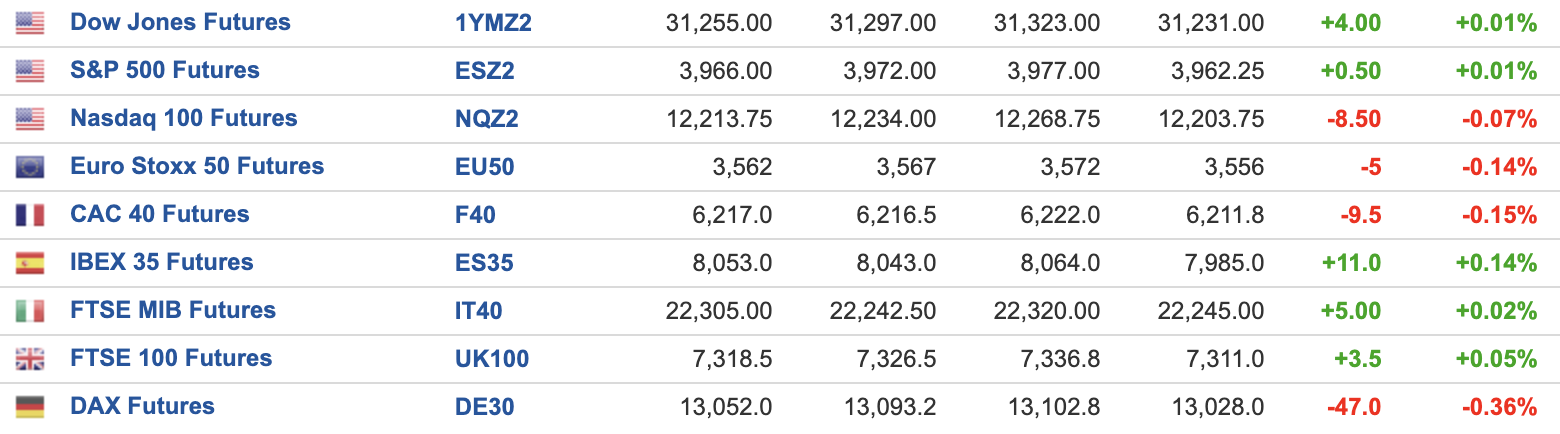Open the DAX Futures link
The width and height of the screenshot is (1560, 434).
(143, 406)
